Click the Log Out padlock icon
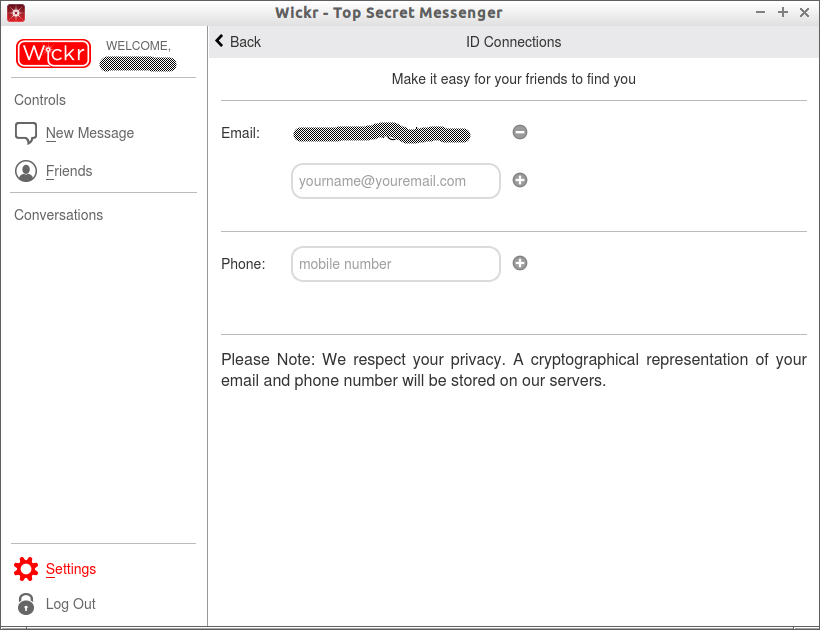This screenshot has height=630, width=820. (26, 604)
